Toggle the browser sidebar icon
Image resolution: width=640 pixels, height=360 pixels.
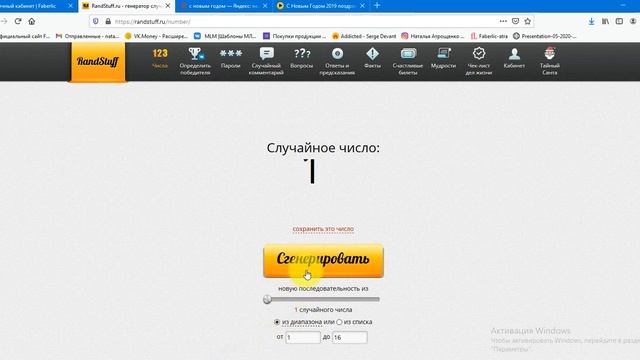click(x=619, y=21)
